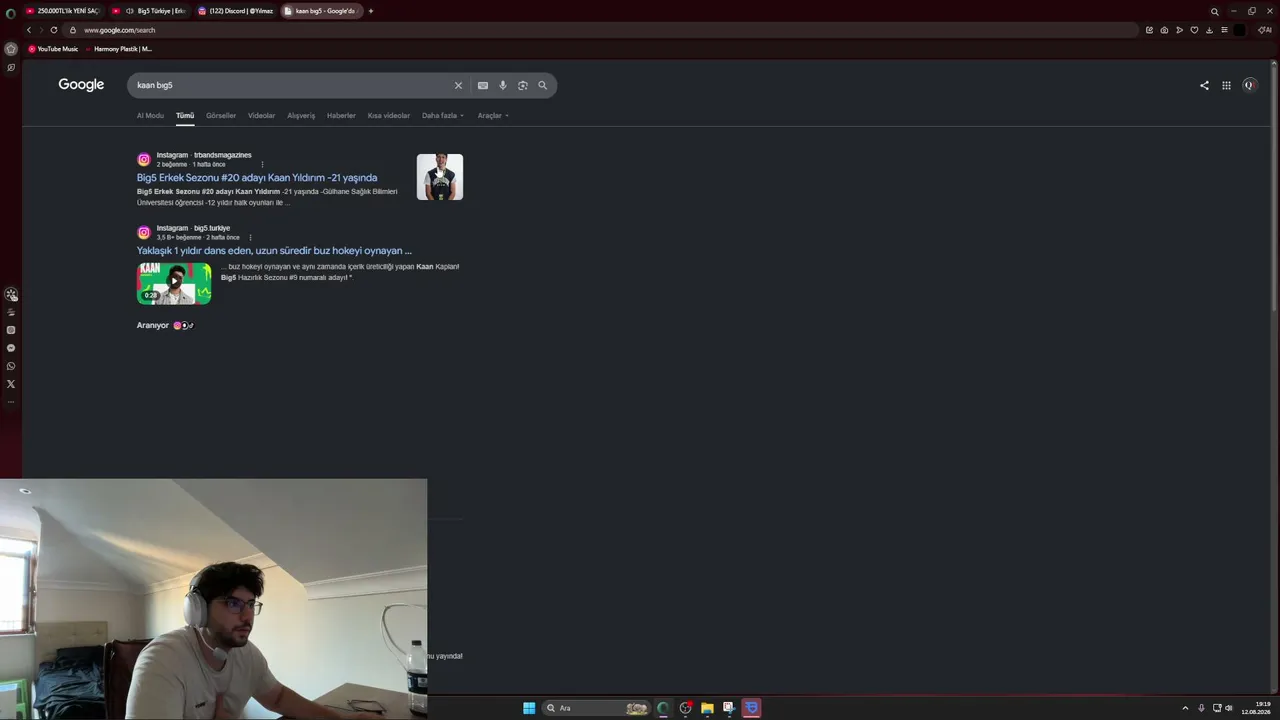Open the Opera browser taskbar icon

[x=663, y=708]
